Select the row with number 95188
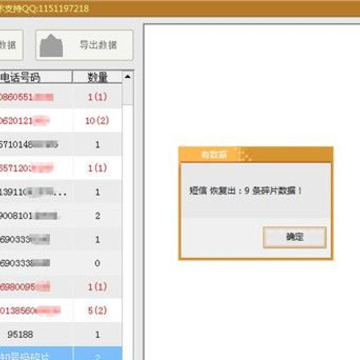Screen dimensions: 360x360 coord(61,334)
